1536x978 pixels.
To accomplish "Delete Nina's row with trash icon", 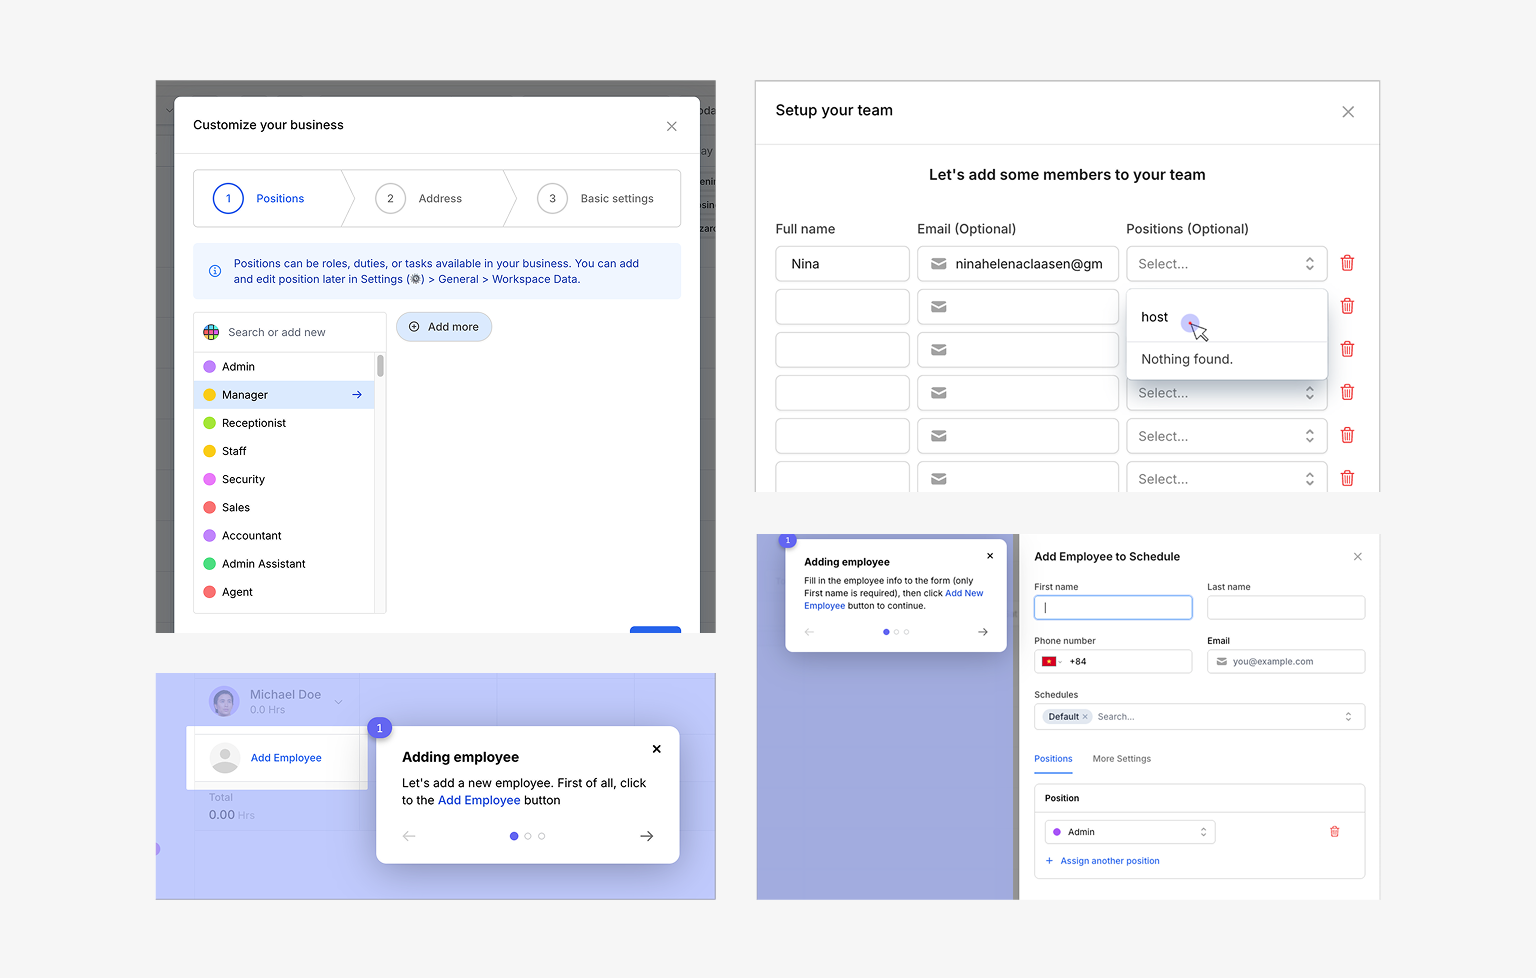I will coord(1347,263).
